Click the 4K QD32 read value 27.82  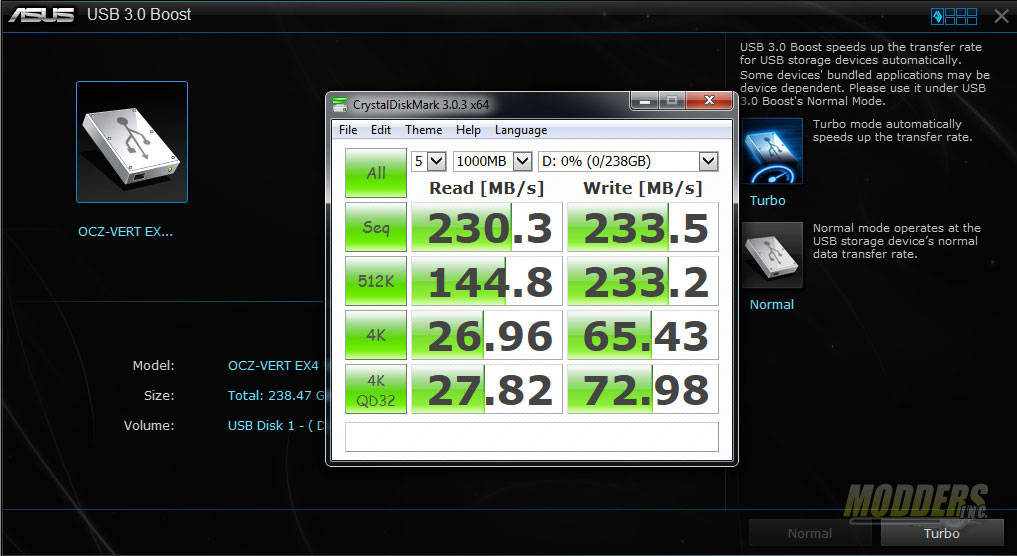(x=487, y=389)
